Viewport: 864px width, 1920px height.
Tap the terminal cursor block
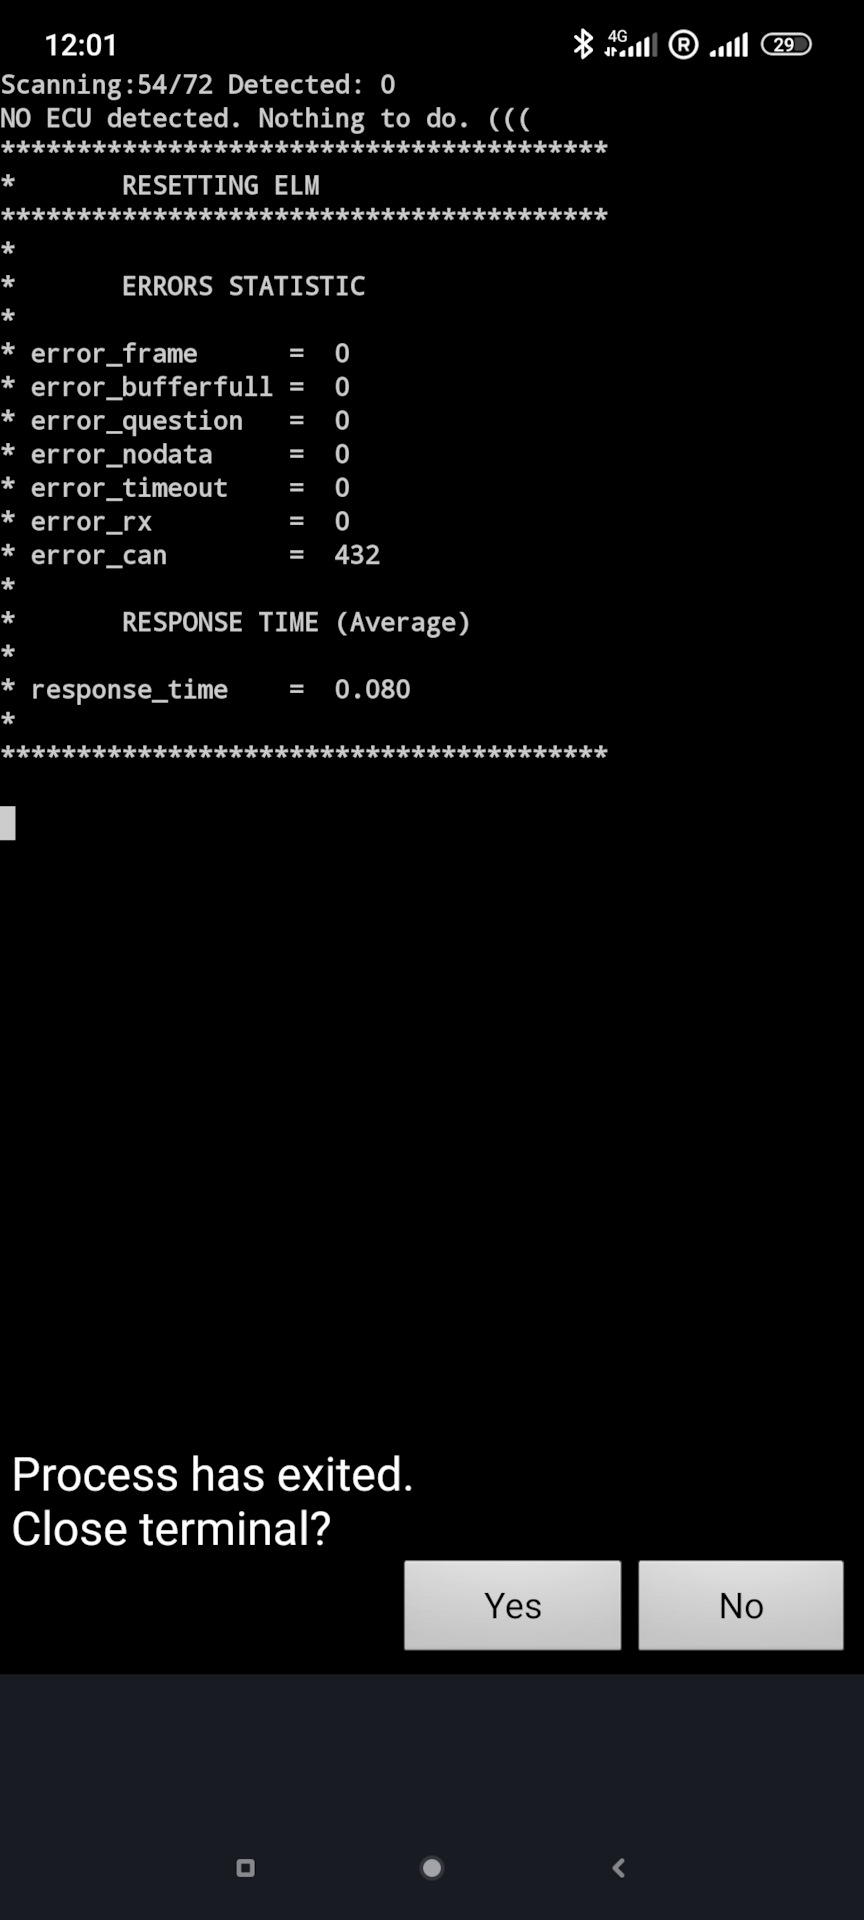[x=8, y=823]
